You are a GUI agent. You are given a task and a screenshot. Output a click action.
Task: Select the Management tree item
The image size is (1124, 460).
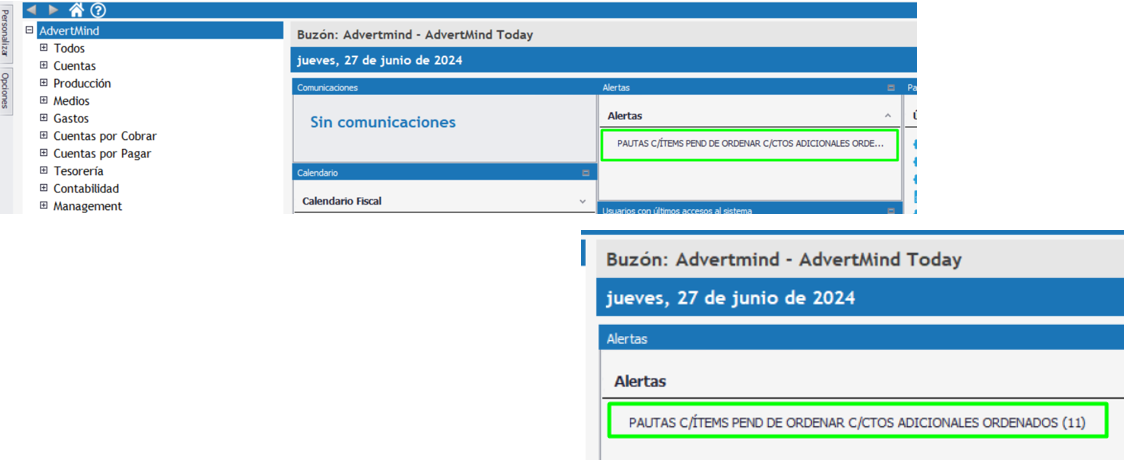87,206
